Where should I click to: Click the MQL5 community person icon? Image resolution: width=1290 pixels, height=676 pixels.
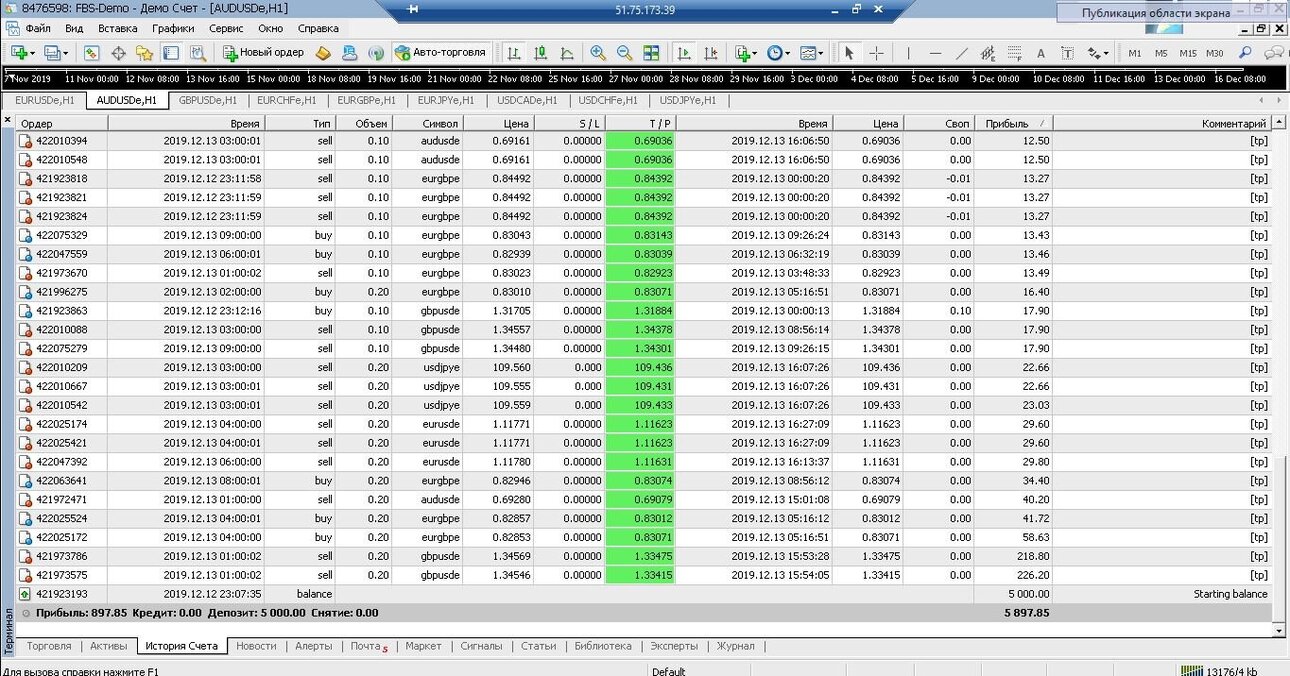click(x=349, y=53)
